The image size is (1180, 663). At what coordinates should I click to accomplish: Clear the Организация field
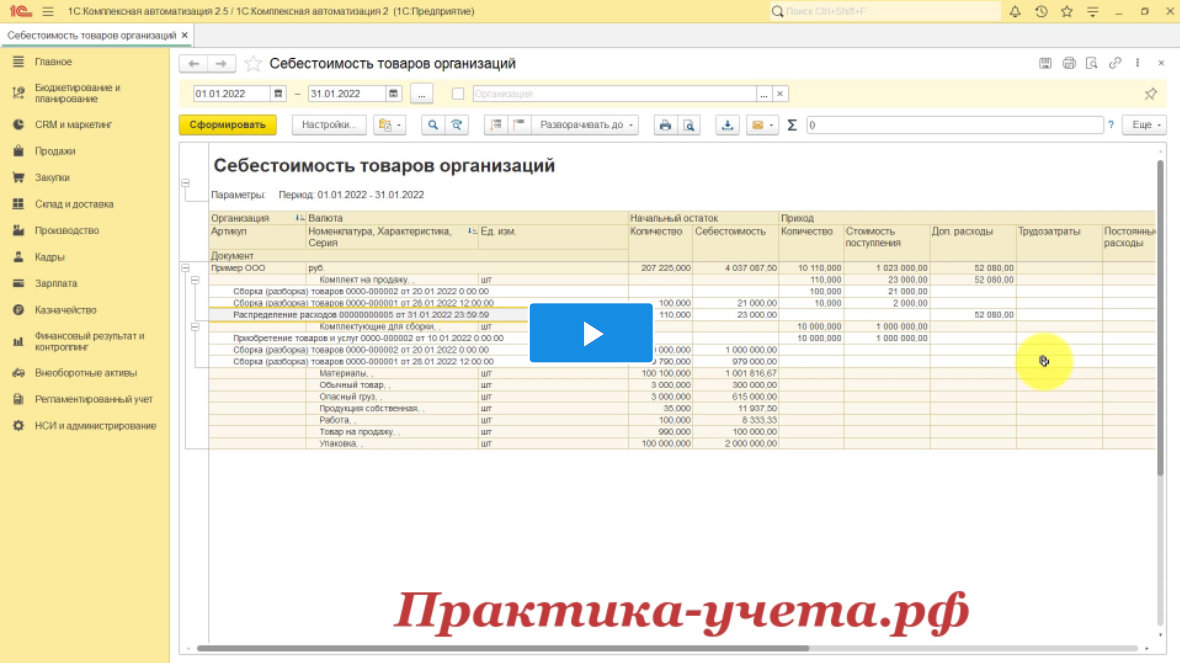pyautogui.click(x=780, y=94)
